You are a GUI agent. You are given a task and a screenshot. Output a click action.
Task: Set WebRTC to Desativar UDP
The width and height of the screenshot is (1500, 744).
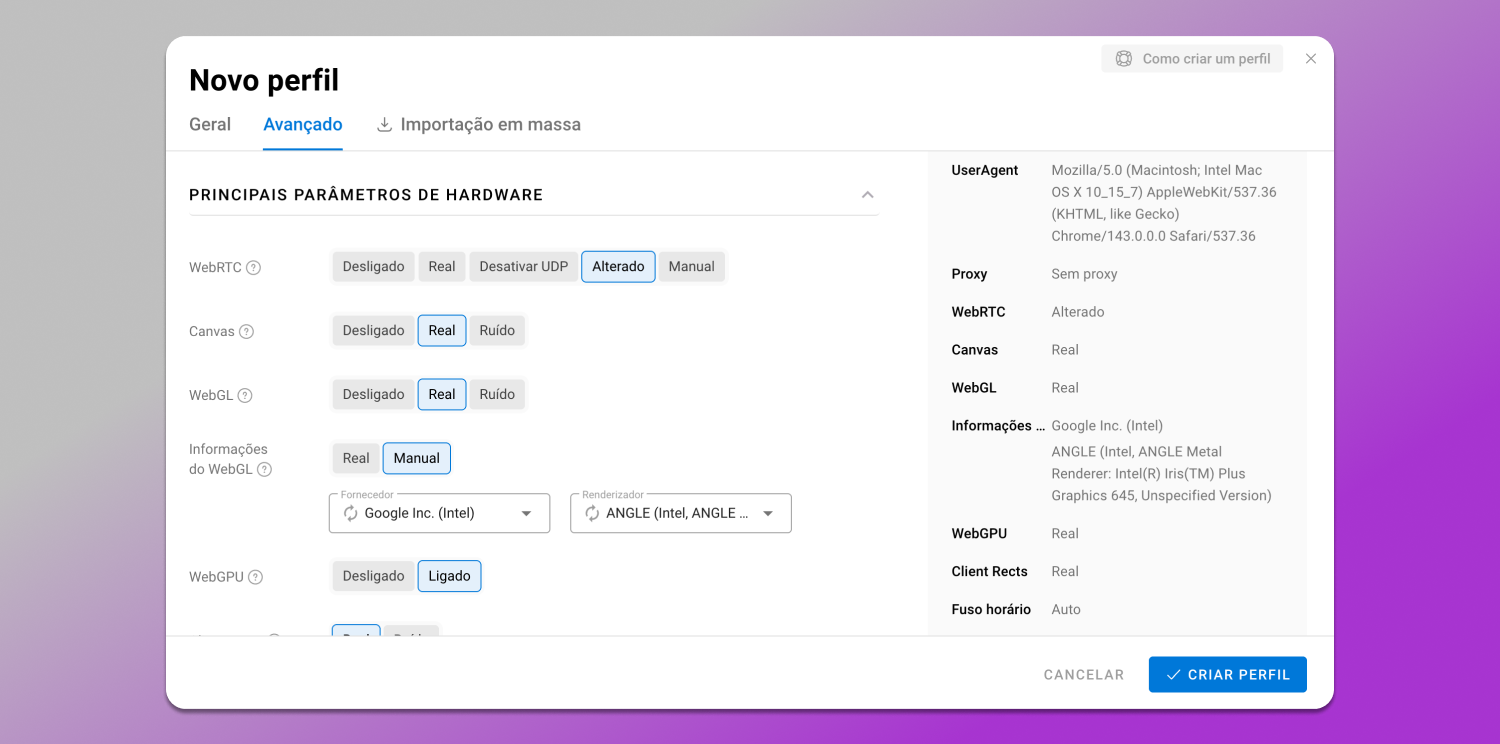523,267
